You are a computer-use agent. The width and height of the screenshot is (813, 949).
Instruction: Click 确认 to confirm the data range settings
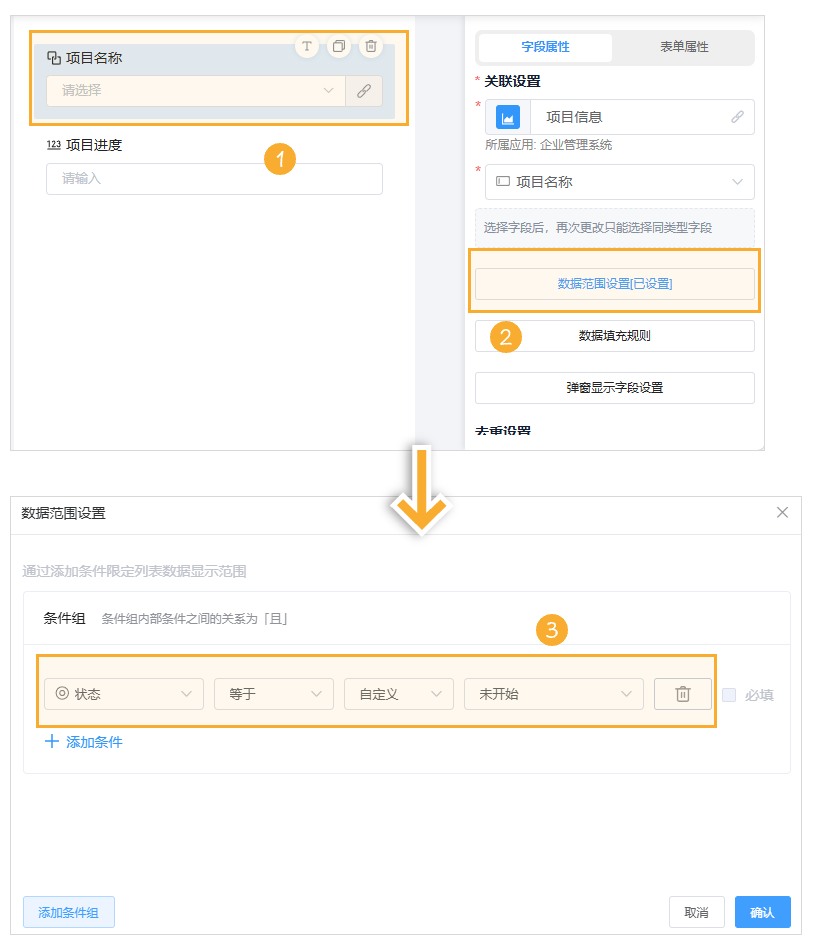[762, 912]
